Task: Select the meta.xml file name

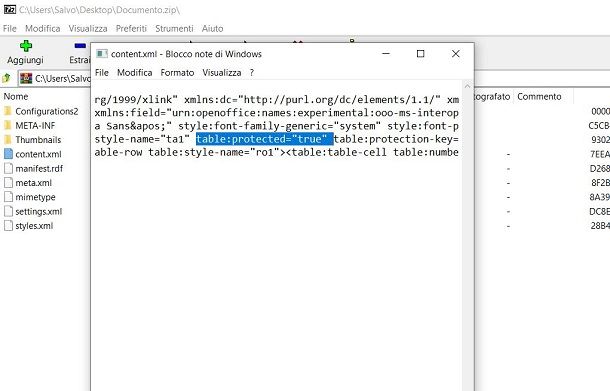Action: pyautogui.click(x=33, y=183)
